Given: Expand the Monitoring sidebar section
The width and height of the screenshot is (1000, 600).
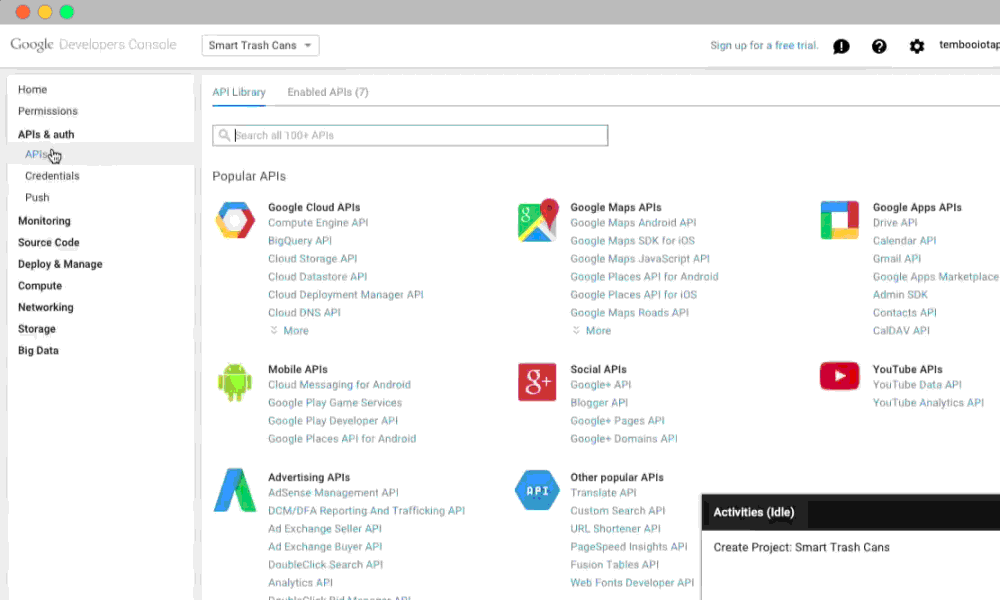Looking at the screenshot, I should coord(44,221).
